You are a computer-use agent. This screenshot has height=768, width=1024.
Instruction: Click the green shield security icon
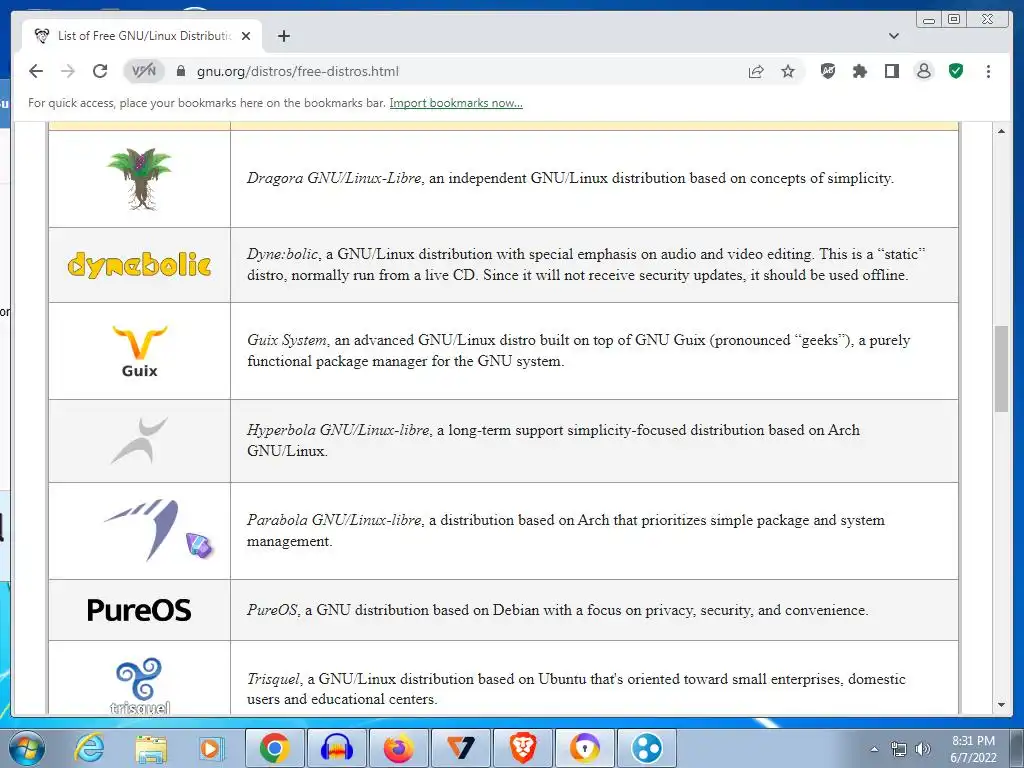[956, 71]
